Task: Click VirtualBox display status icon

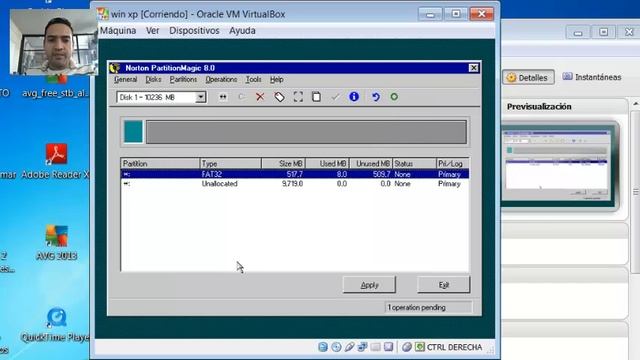Action: click(x=388, y=347)
